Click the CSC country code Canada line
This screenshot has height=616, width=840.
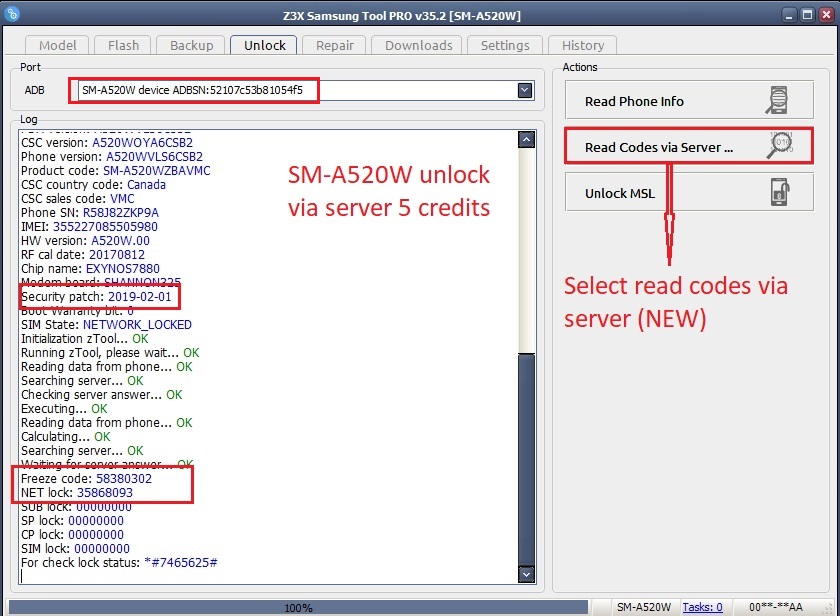coord(93,184)
